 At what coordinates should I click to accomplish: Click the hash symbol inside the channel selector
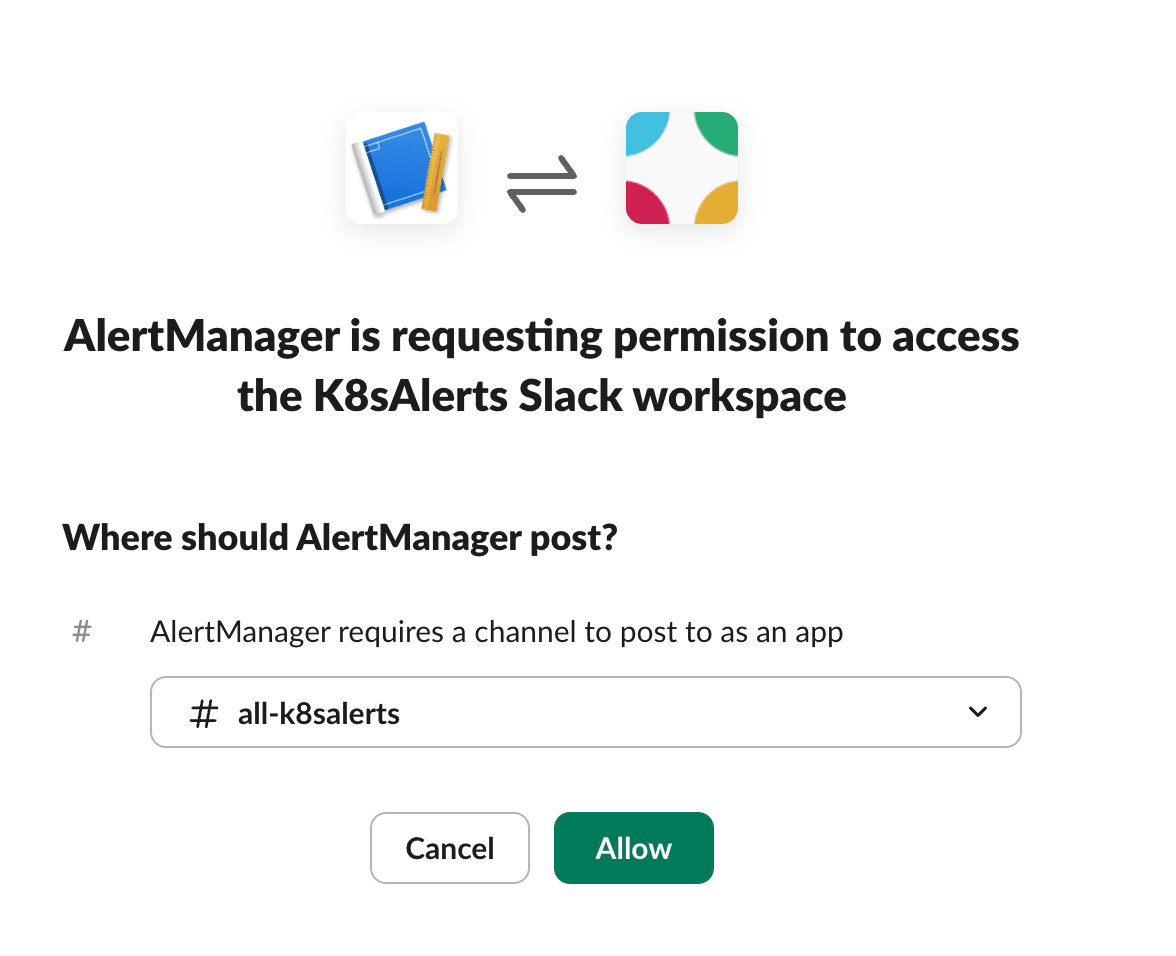point(203,712)
